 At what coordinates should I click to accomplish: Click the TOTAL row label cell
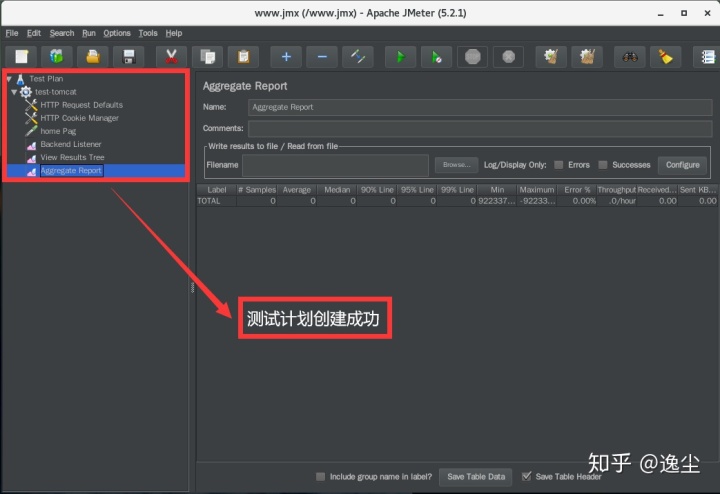tap(216, 201)
